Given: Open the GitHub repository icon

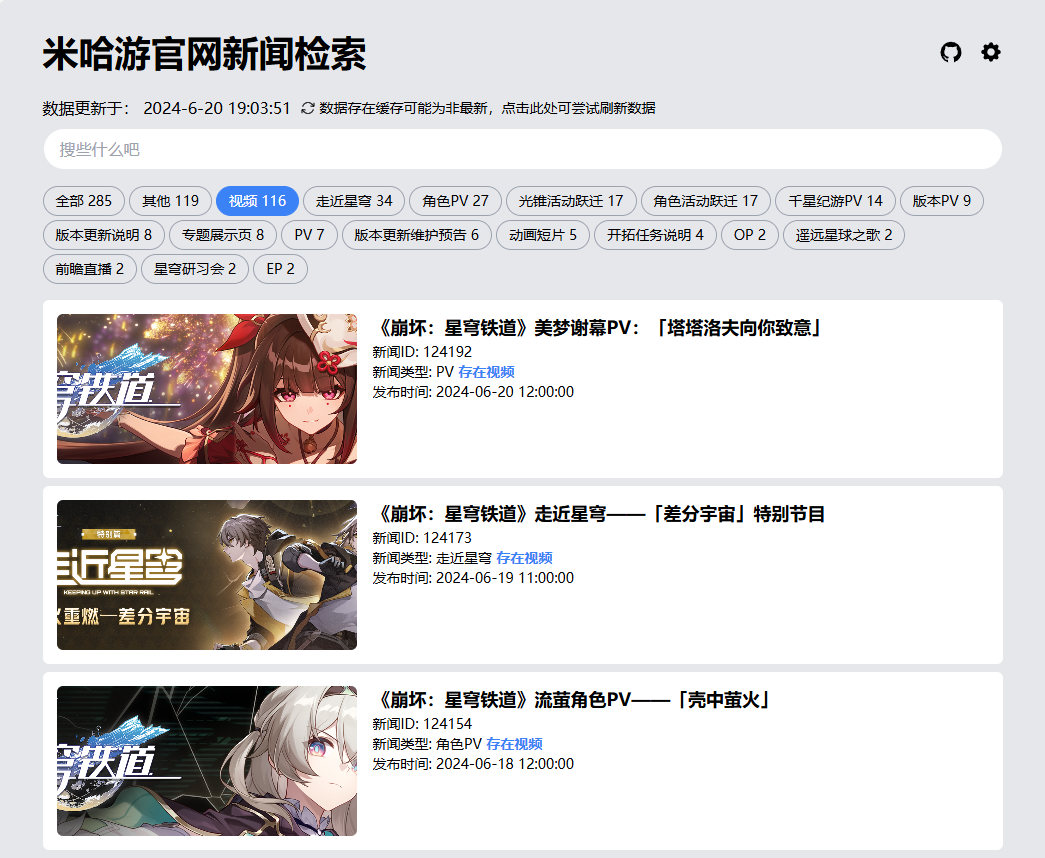Looking at the screenshot, I should (x=951, y=52).
